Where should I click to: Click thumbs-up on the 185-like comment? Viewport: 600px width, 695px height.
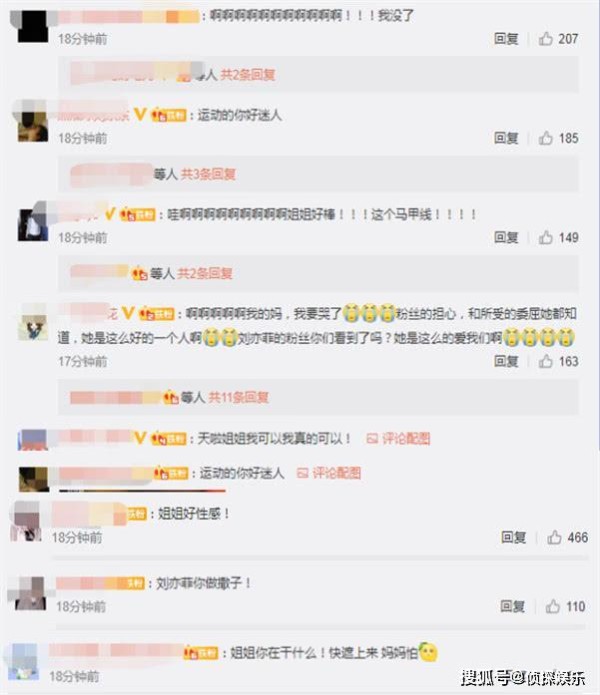click(x=545, y=138)
